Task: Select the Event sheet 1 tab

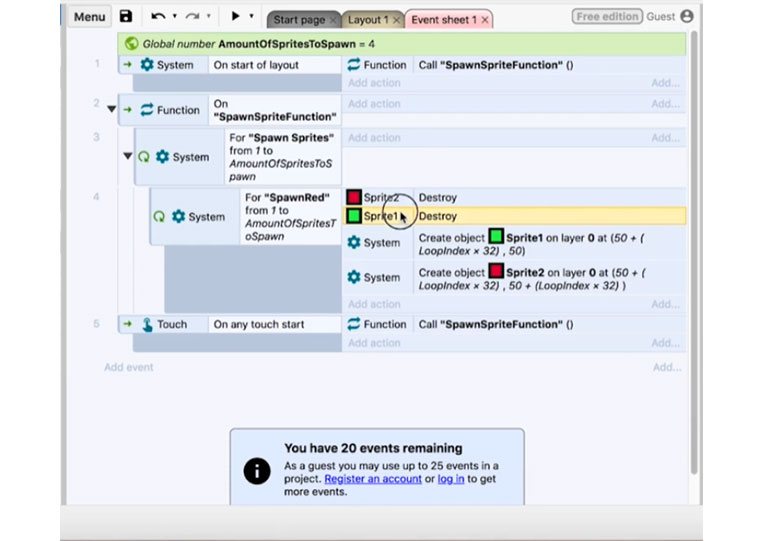Action: [444, 20]
